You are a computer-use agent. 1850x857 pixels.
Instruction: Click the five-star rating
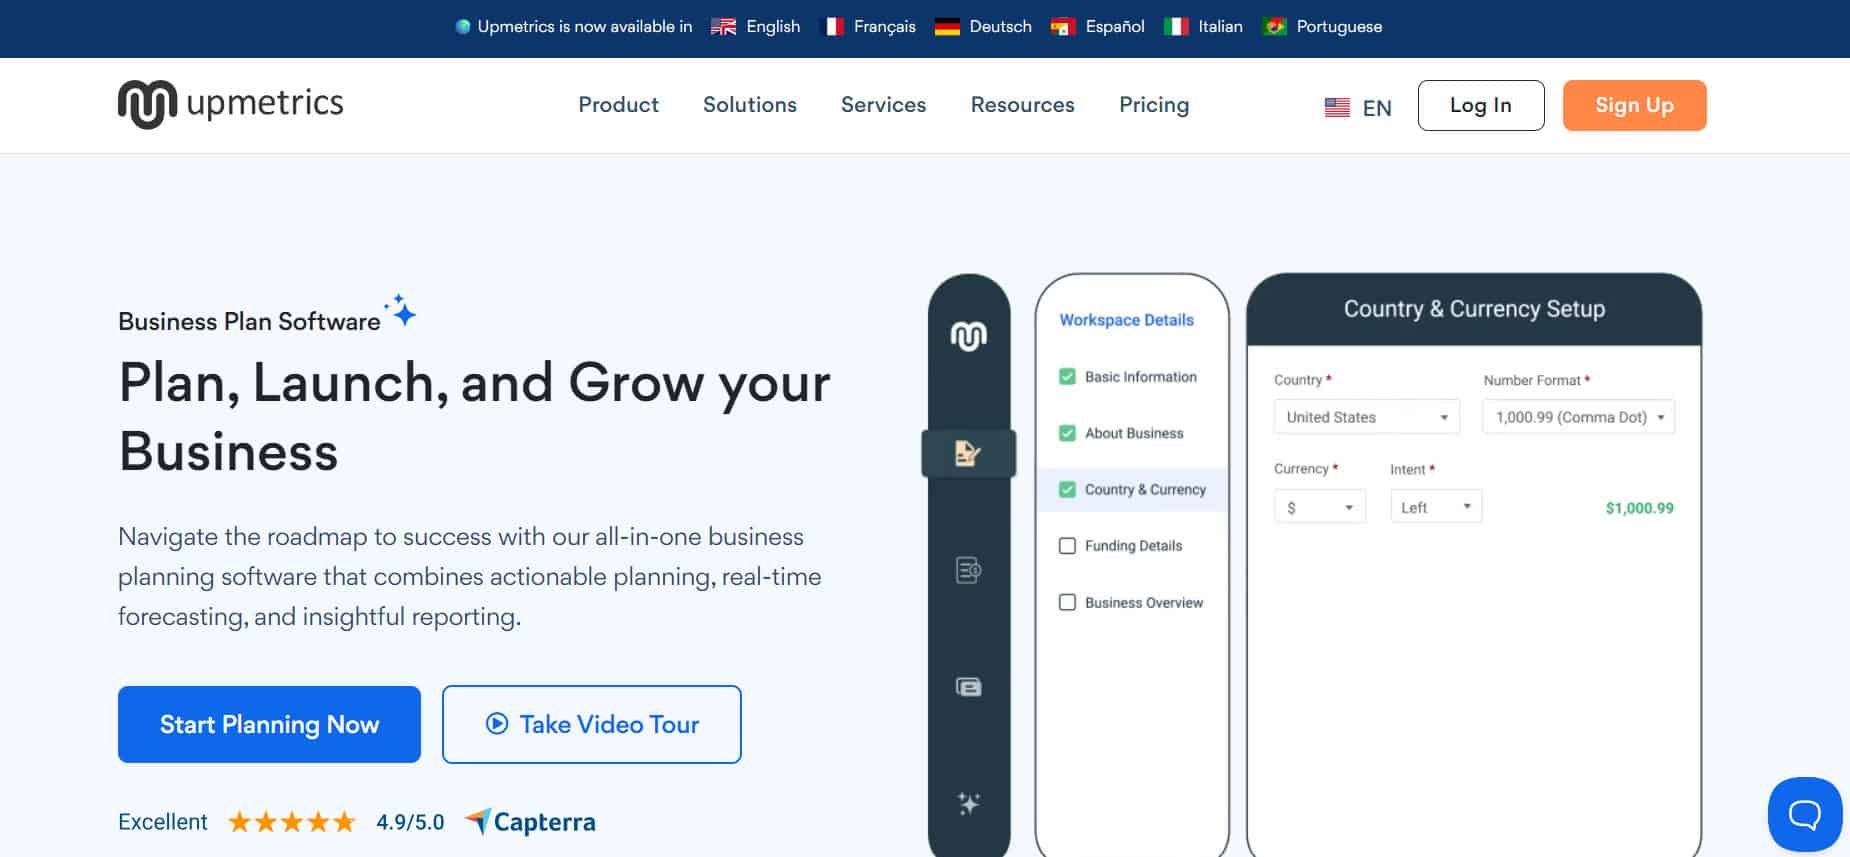[292, 822]
